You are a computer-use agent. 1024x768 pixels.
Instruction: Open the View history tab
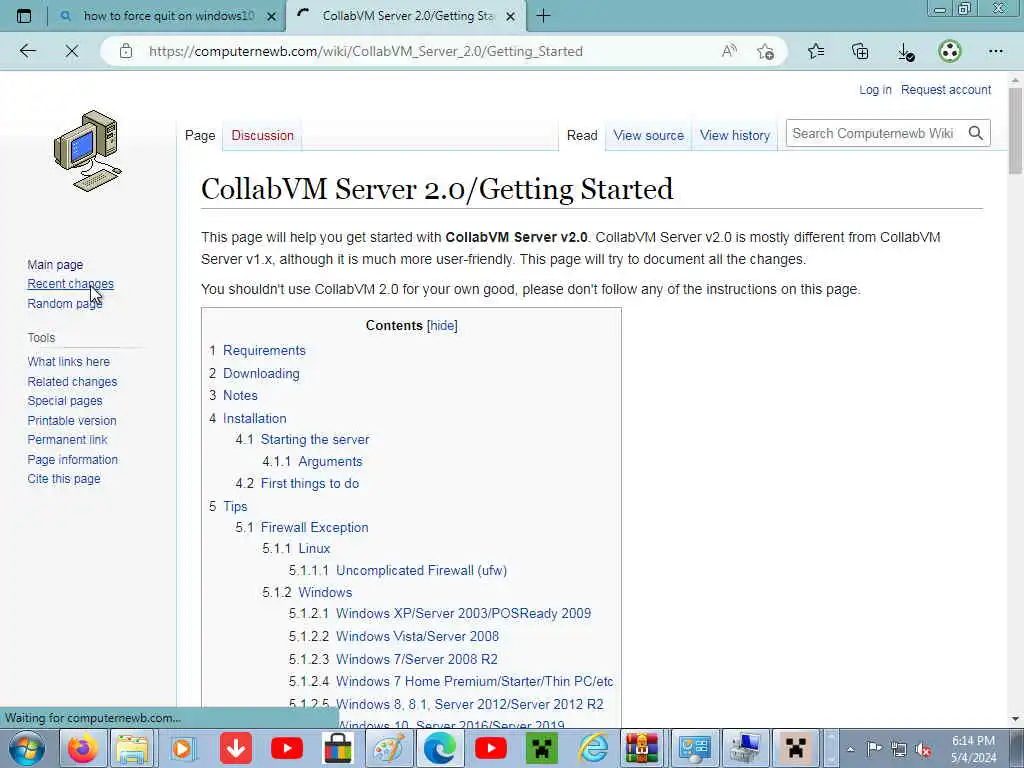pyautogui.click(x=735, y=135)
